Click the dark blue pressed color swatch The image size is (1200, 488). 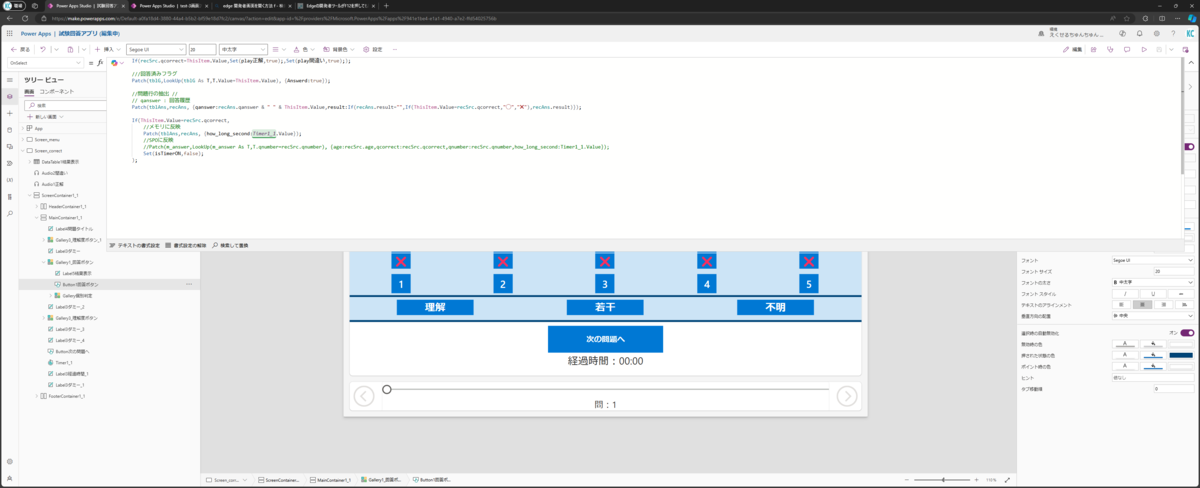tap(1181, 355)
